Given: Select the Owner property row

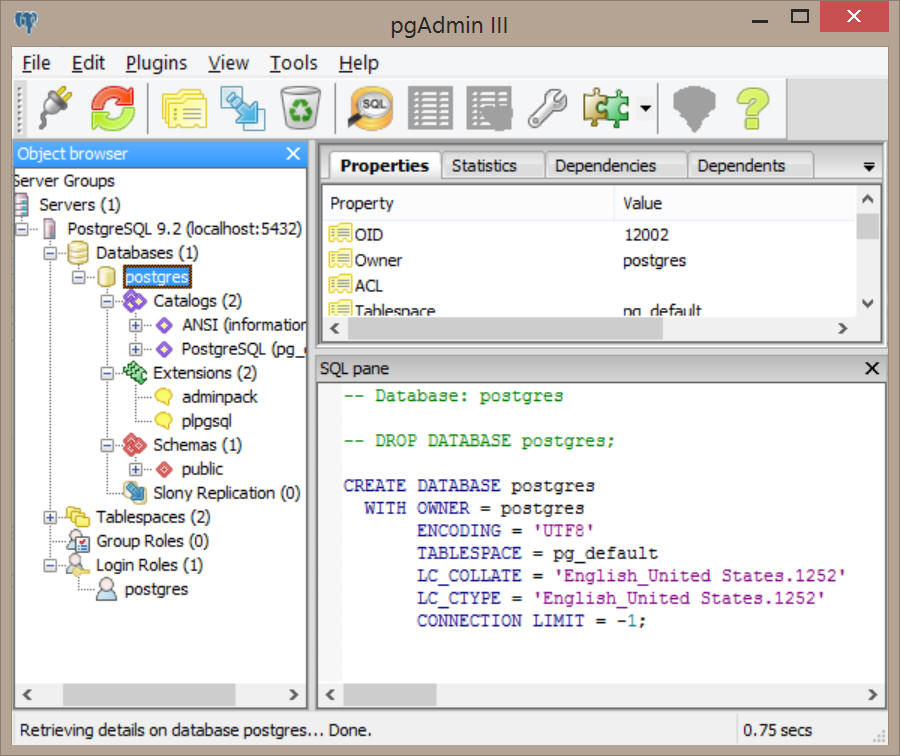Looking at the screenshot, I should [590, 261].
